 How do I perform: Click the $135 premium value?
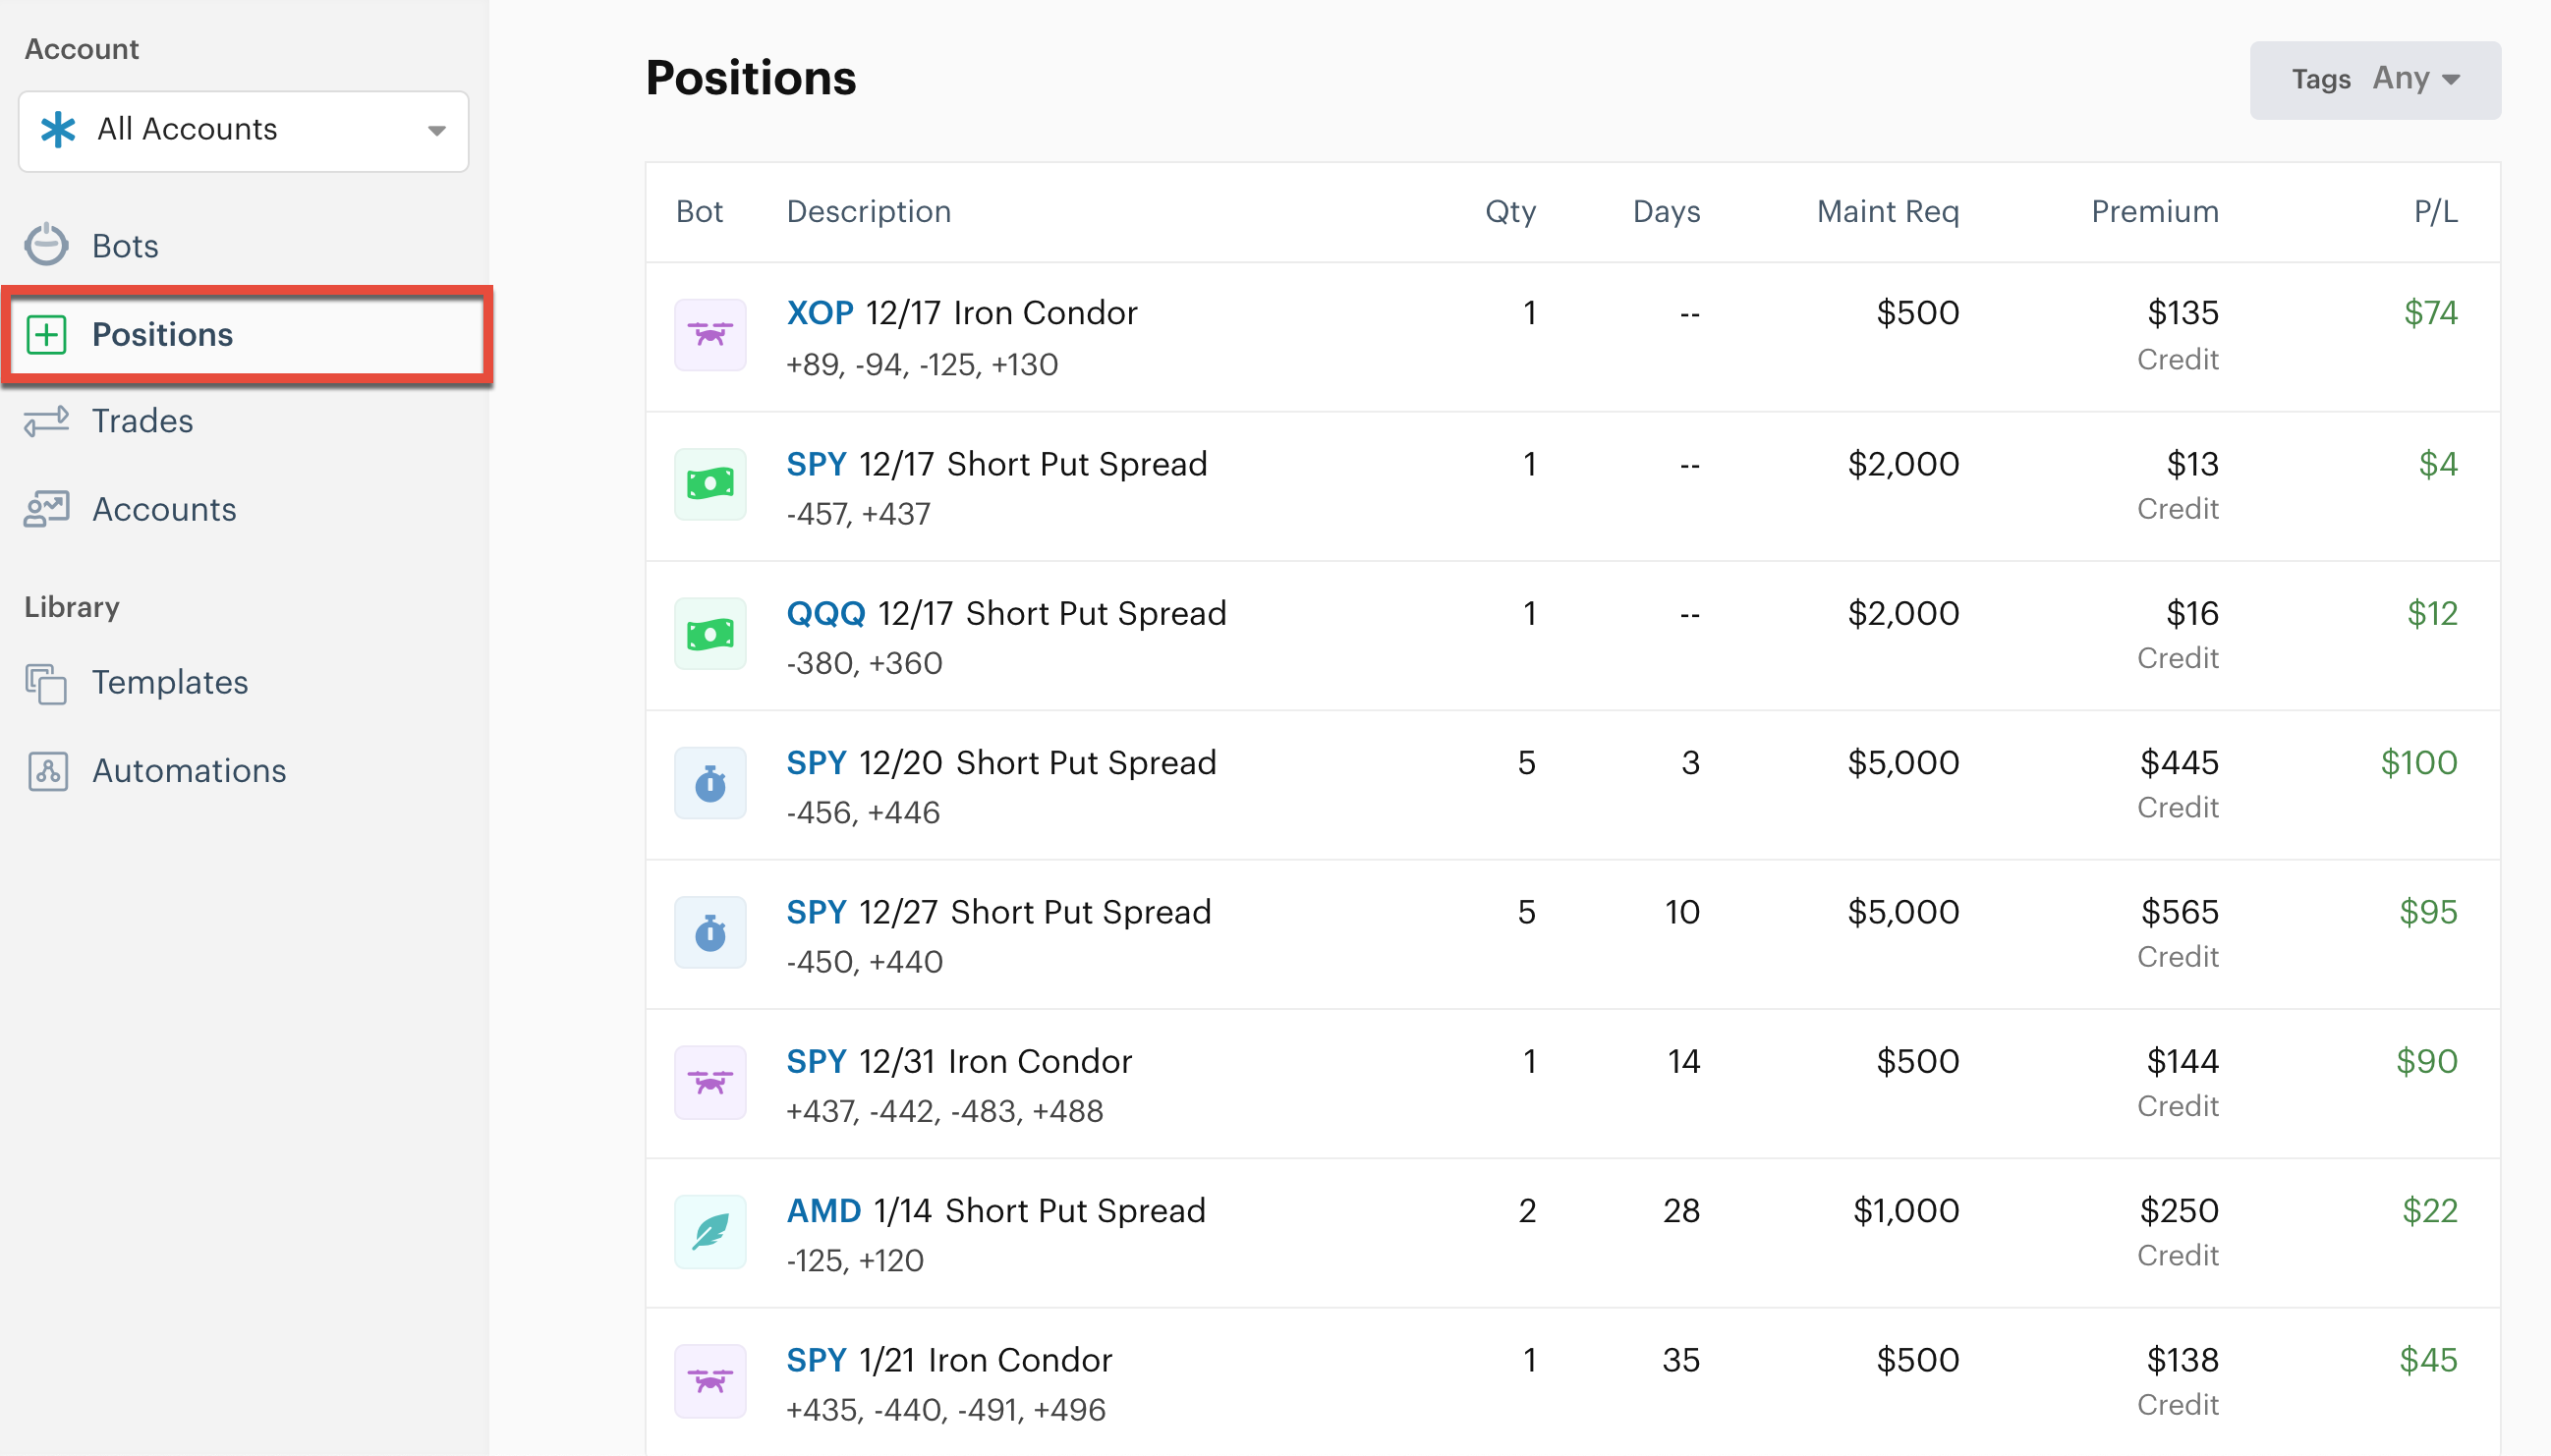click(2183, 313)
